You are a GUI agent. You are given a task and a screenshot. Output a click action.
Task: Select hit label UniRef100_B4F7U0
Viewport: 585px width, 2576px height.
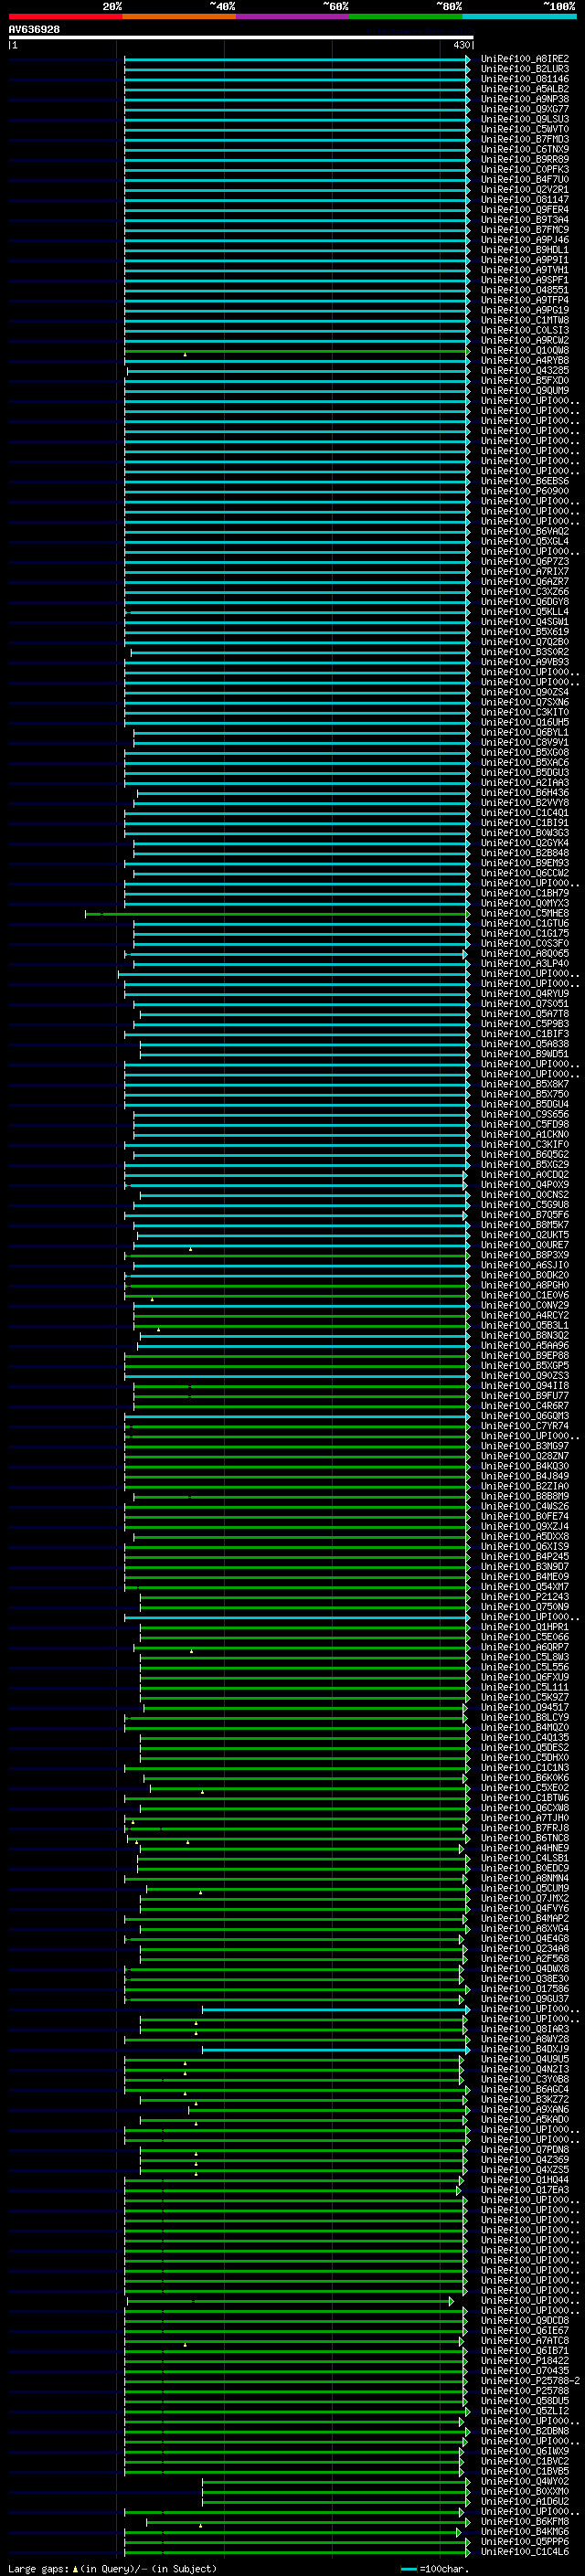(x=524, y=179)
